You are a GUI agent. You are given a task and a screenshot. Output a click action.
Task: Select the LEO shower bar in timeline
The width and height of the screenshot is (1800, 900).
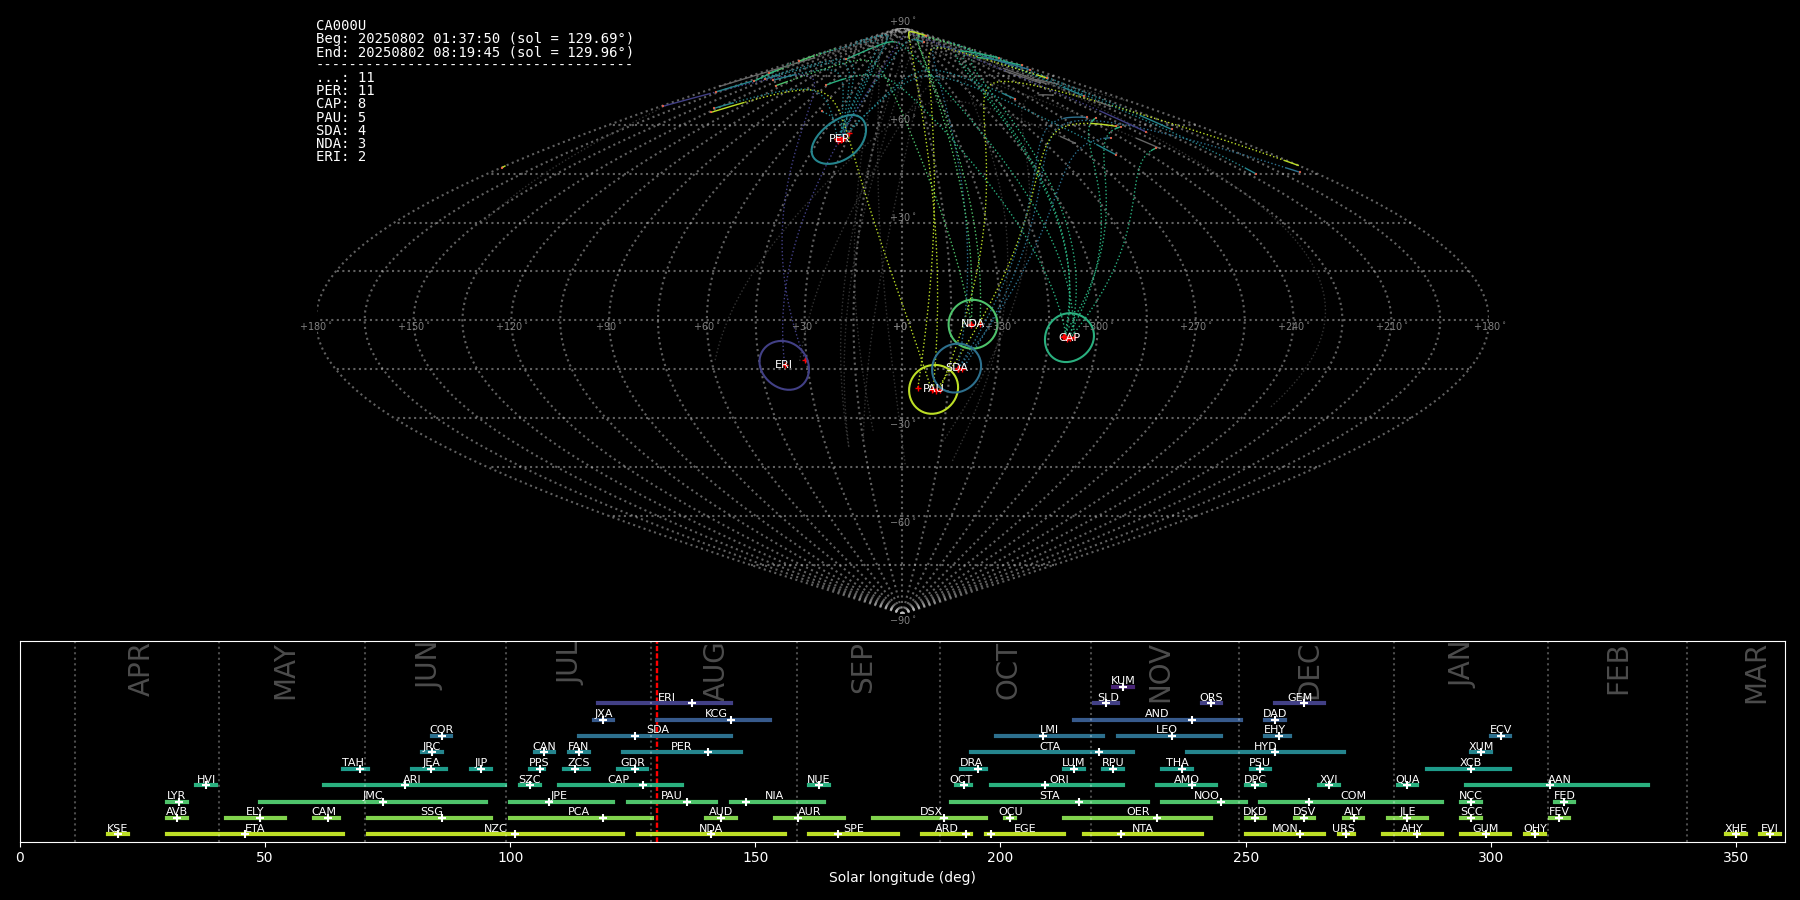coord(1169,736)
